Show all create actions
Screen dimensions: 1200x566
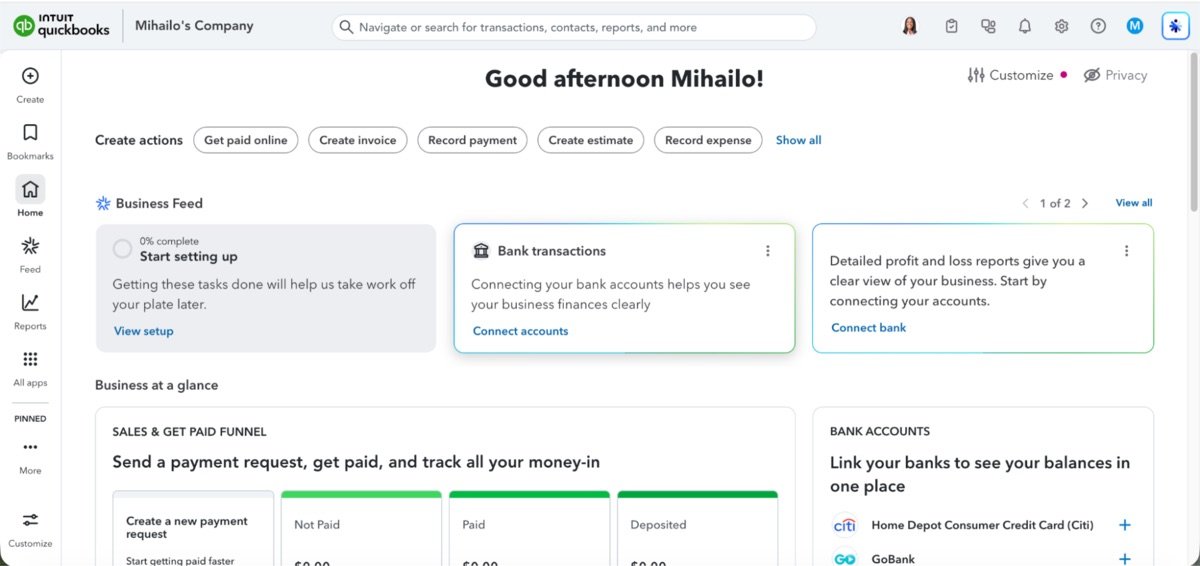tap(798, 140)
